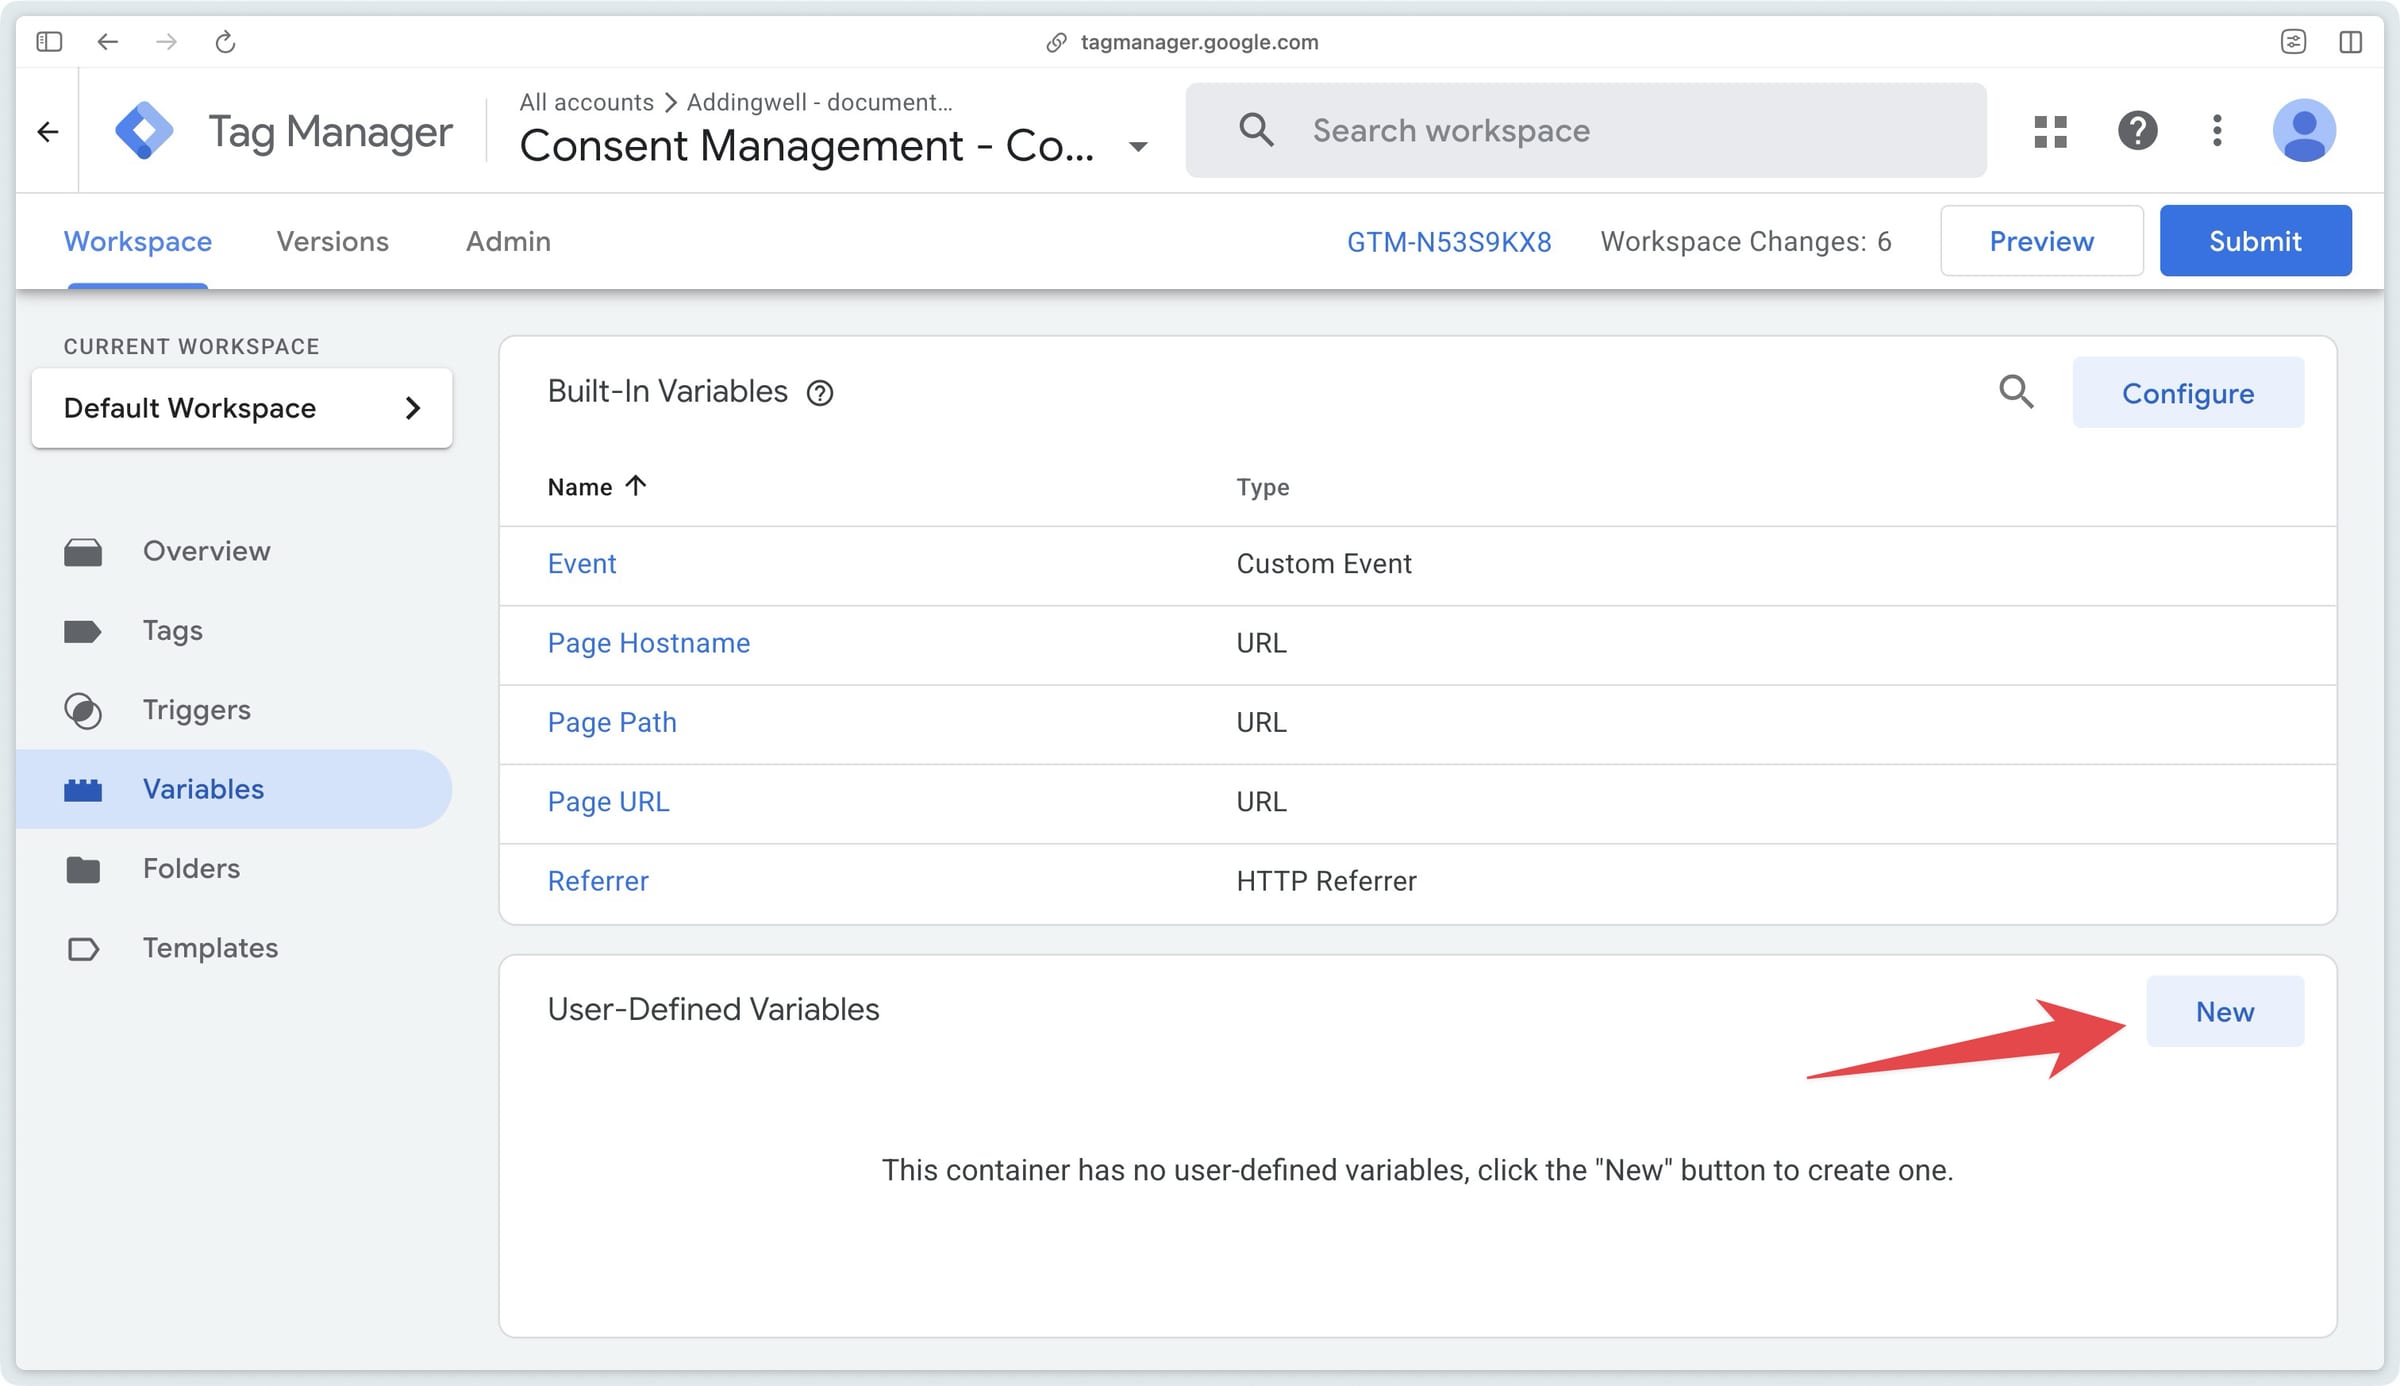Screen dimensions: 2400x1386
Task: Open the Page URL variable
Action: click(608, 802)
